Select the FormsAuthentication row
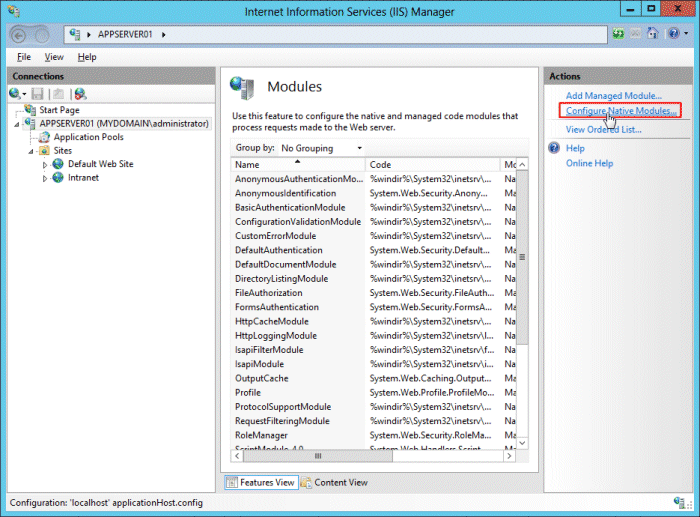 [374, 307]
